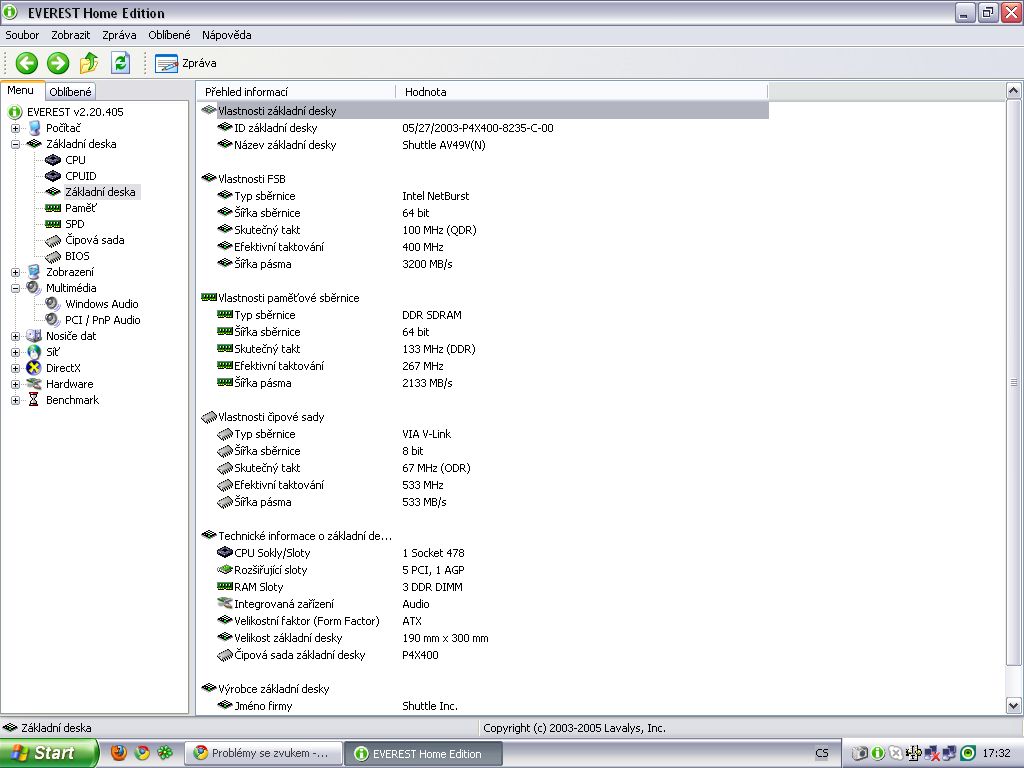The width and height of the screenshot is (1024, 768).
Task: Click the CS language indicator in taskbar
Action: 822,753
